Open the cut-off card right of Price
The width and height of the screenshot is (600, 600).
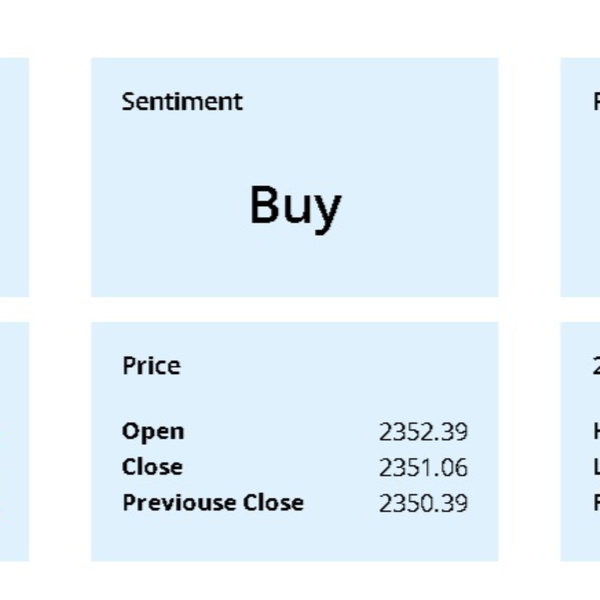[580, 442]
